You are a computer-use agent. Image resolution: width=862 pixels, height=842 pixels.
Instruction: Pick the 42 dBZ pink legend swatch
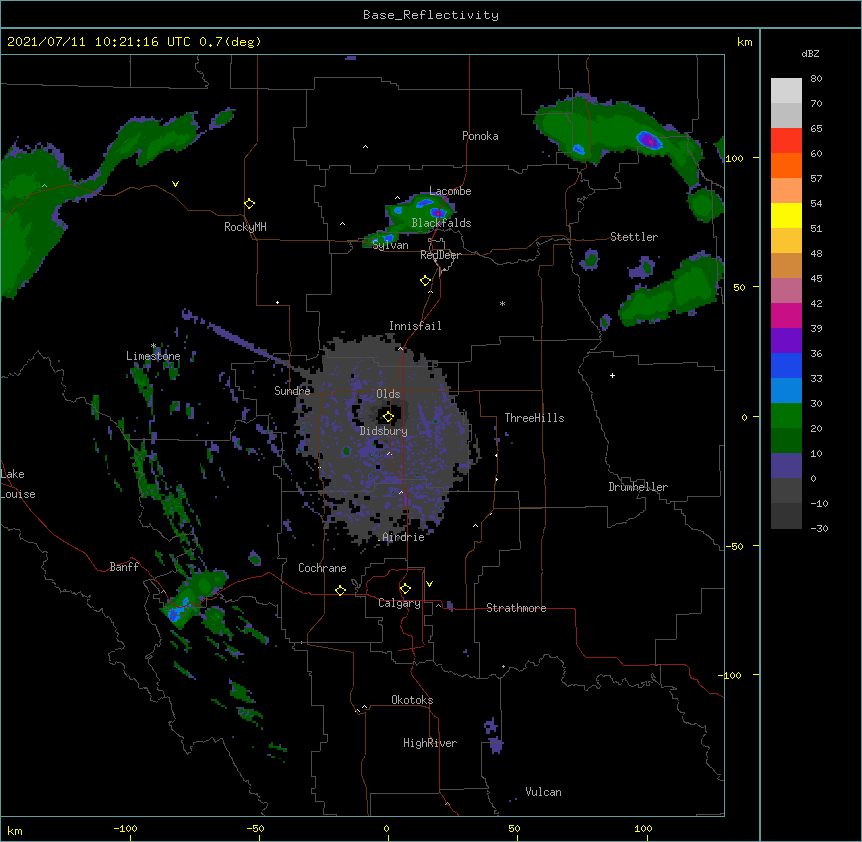pos(786,290)
